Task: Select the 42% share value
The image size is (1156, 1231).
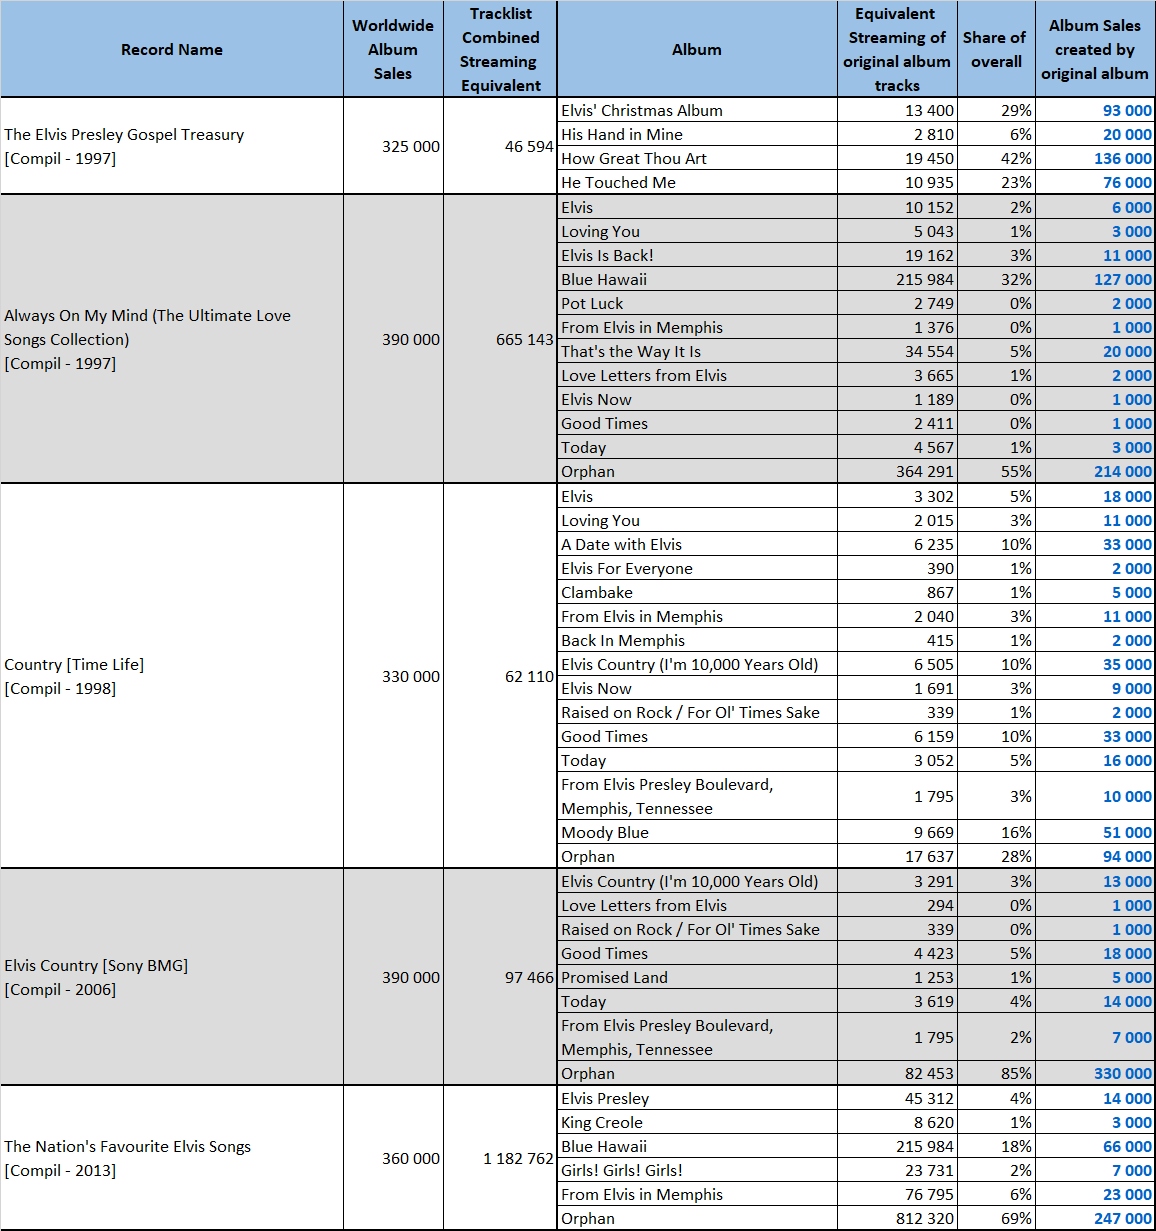Action: point(996,158)
